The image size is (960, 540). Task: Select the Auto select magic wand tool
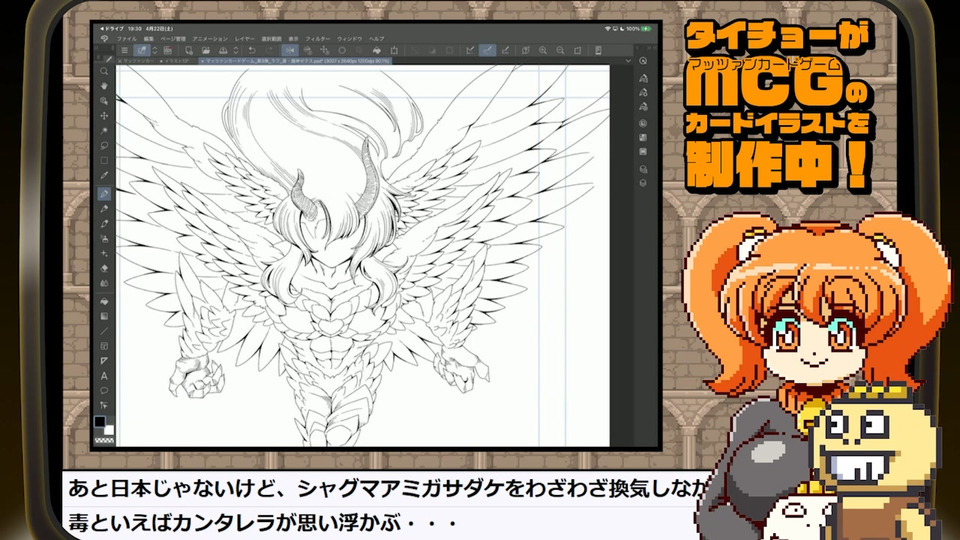(x=104, y=131)
